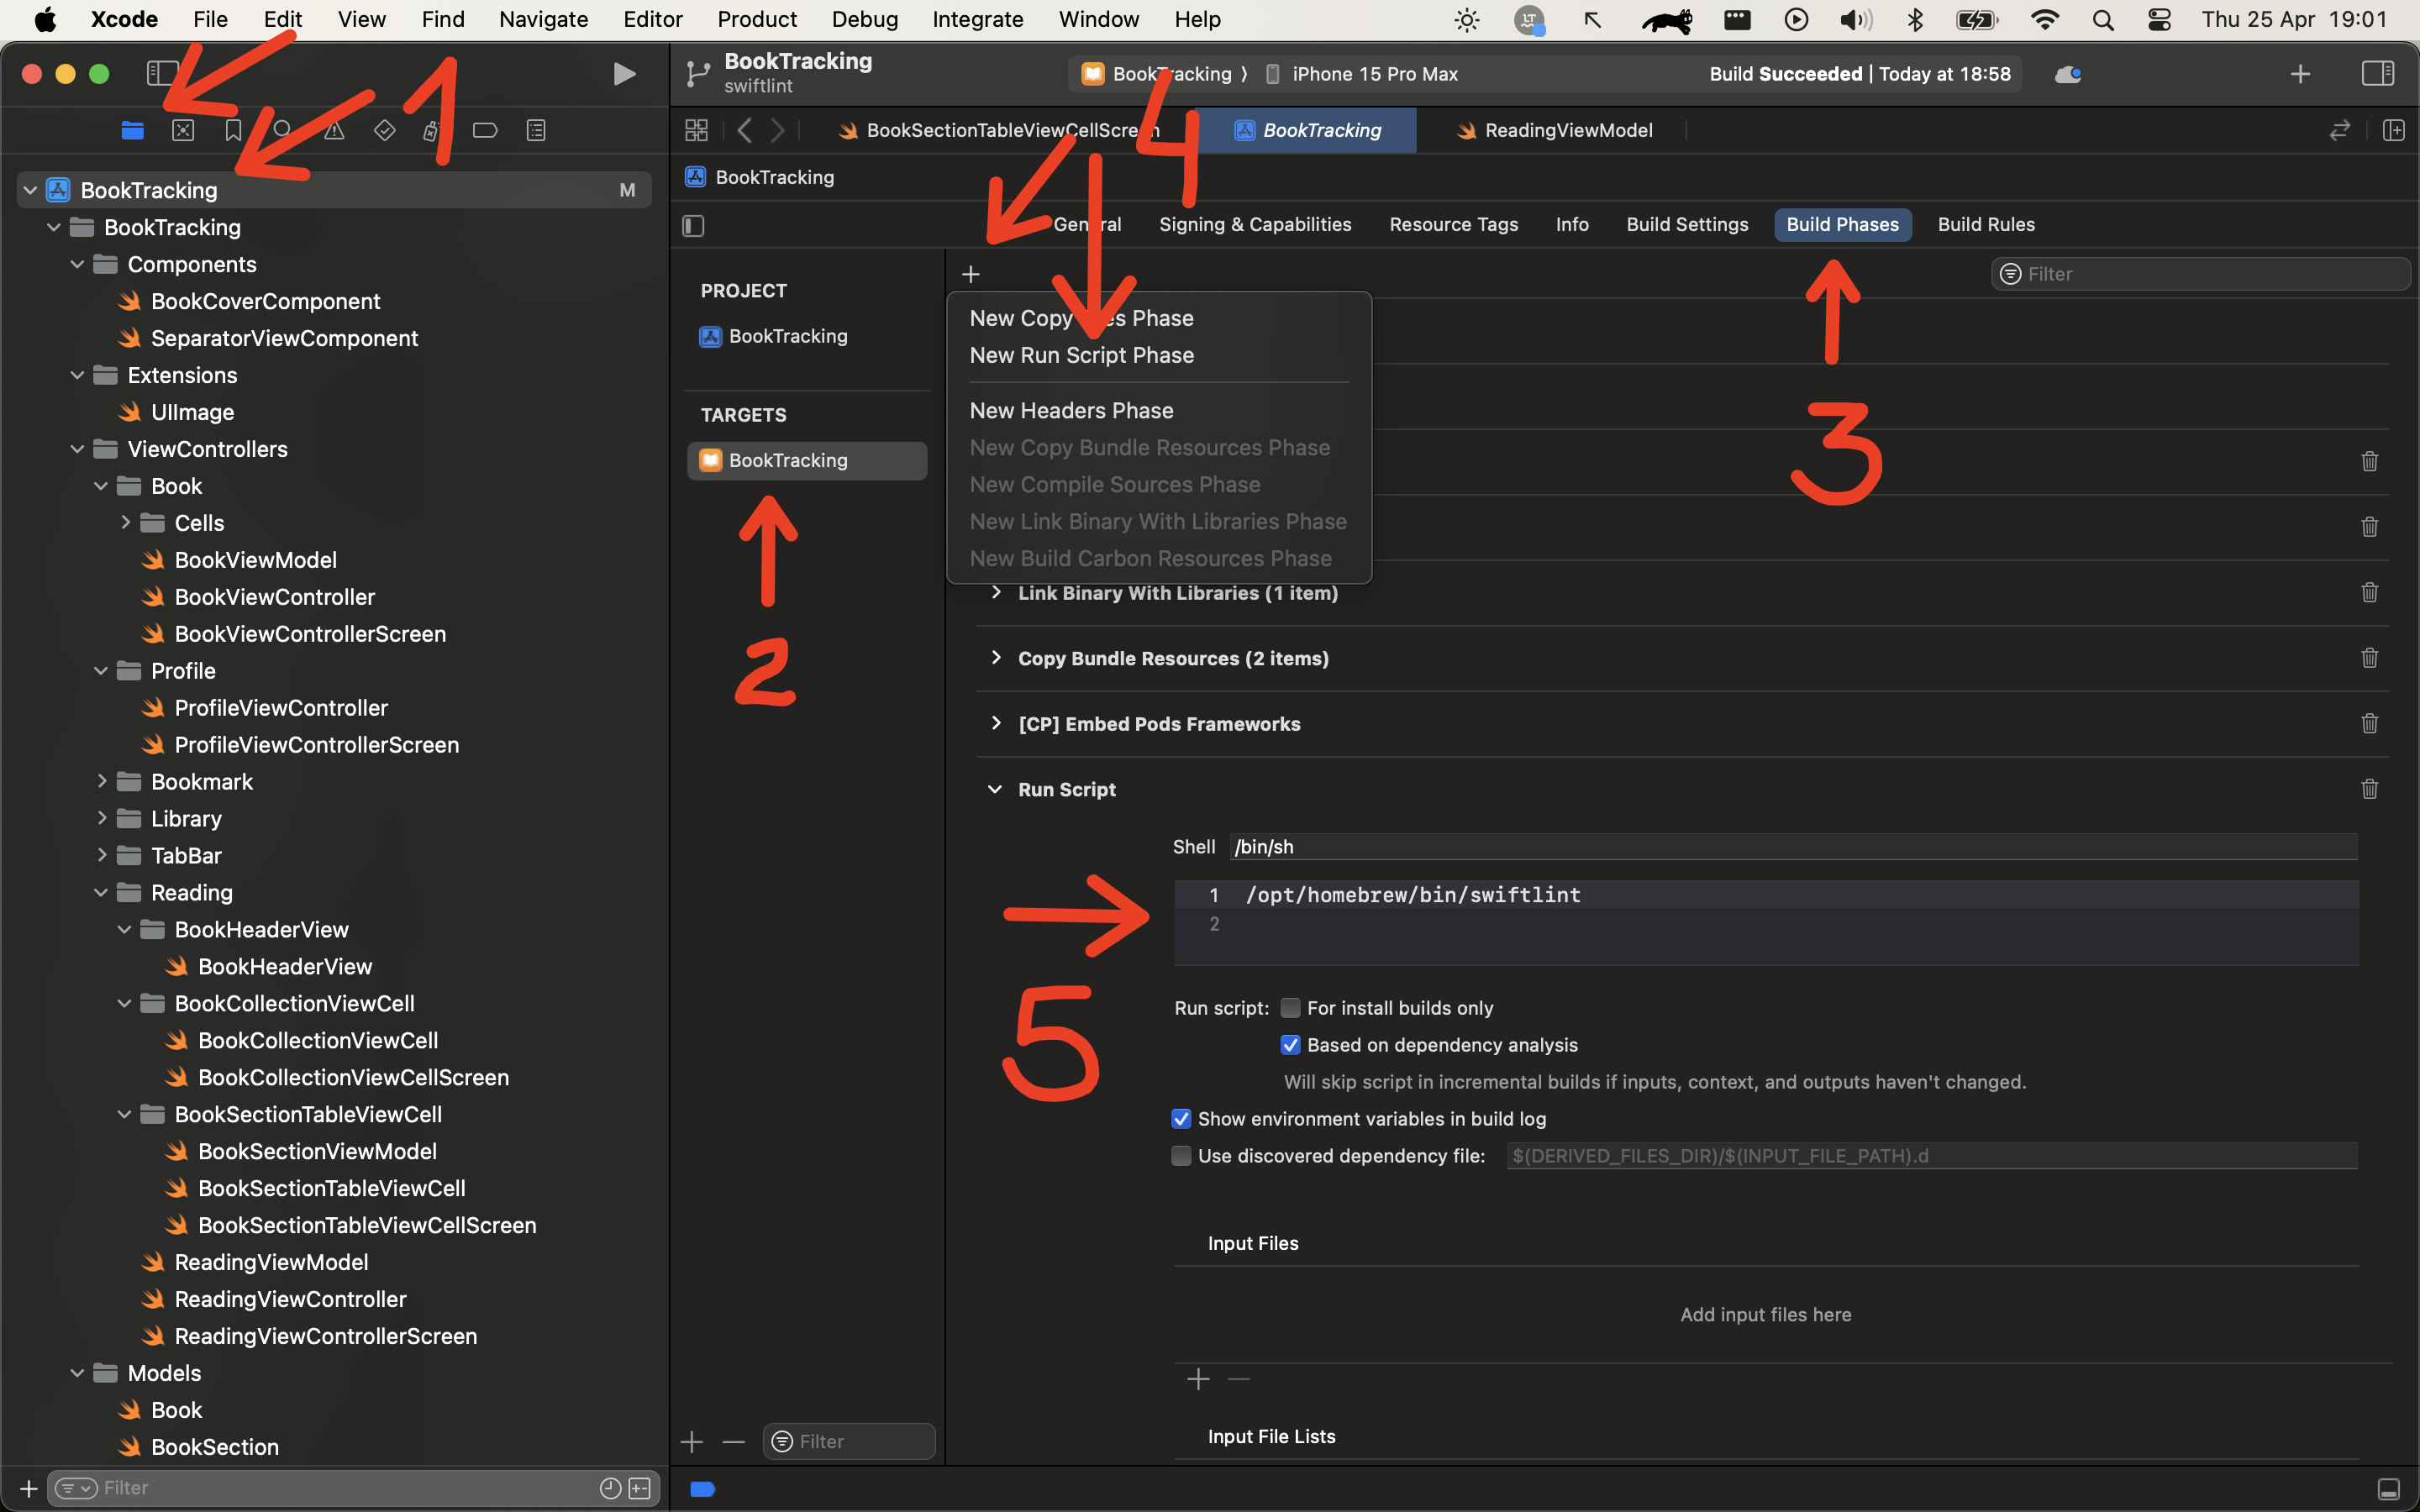Go forward with the editor's right chevron

pos(778,131)
